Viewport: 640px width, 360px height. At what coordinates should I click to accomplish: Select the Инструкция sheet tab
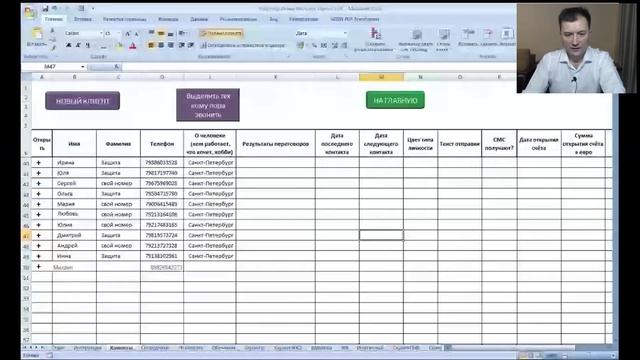(x=87, y=348)
